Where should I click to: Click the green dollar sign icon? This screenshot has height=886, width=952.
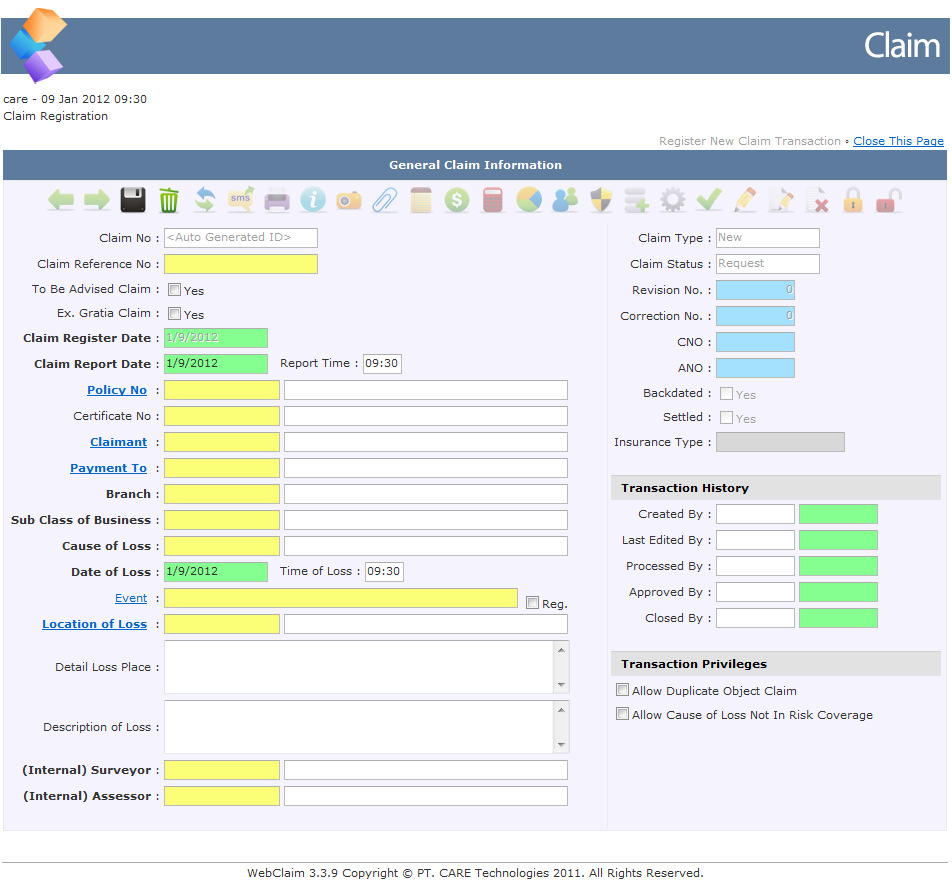click(x=457, y=200)
